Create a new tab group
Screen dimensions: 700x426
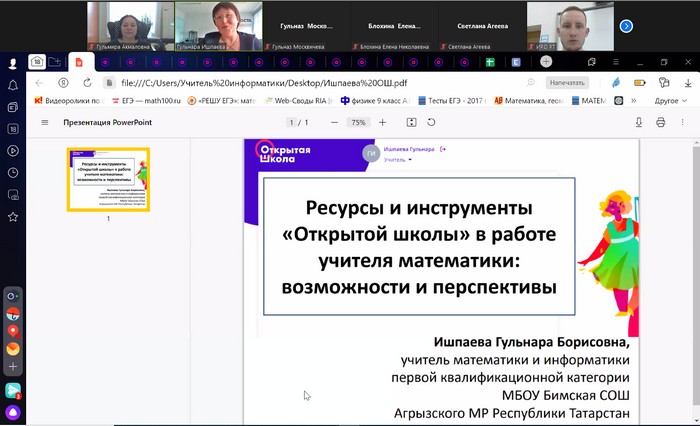click(x=55, y=62)
